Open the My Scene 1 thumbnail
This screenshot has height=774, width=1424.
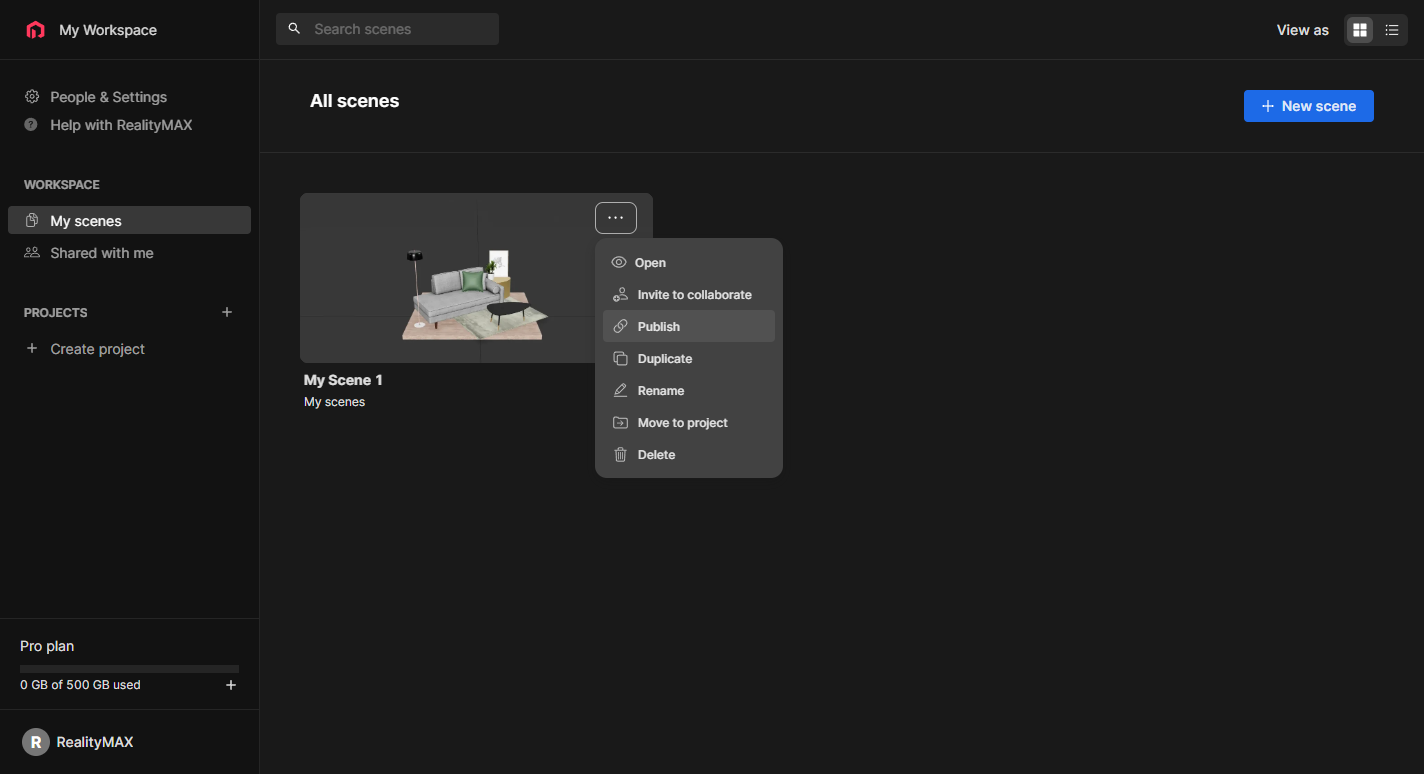point(450,290)
